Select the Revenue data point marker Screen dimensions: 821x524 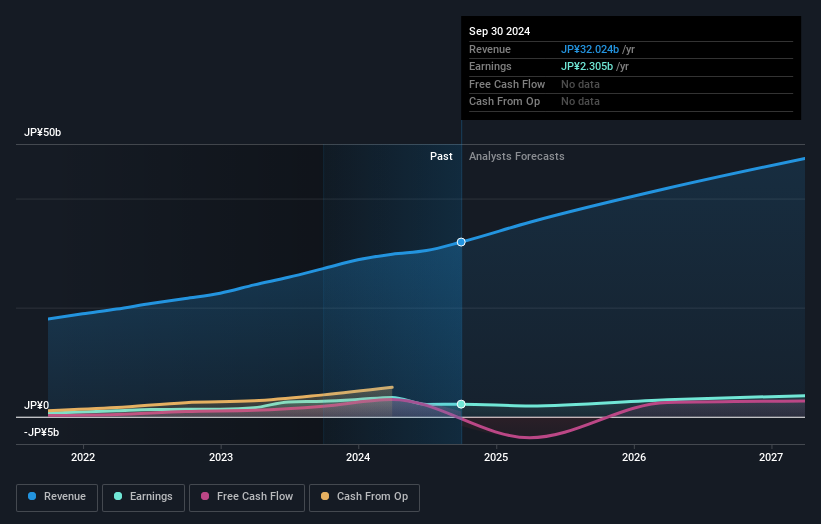tap(461, 242)
